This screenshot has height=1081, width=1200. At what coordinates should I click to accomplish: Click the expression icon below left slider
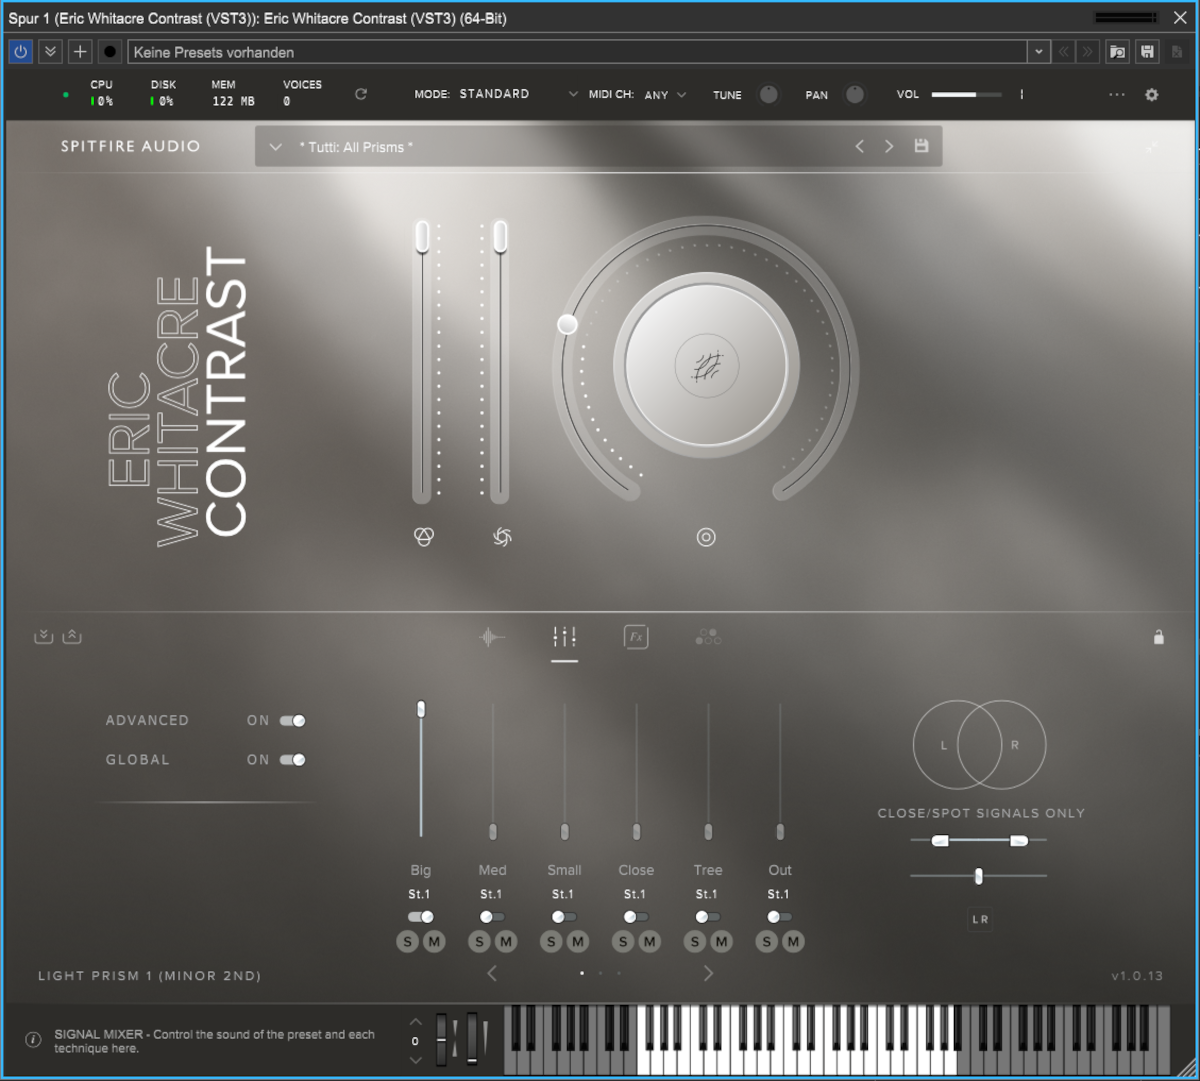pos(423,537)
